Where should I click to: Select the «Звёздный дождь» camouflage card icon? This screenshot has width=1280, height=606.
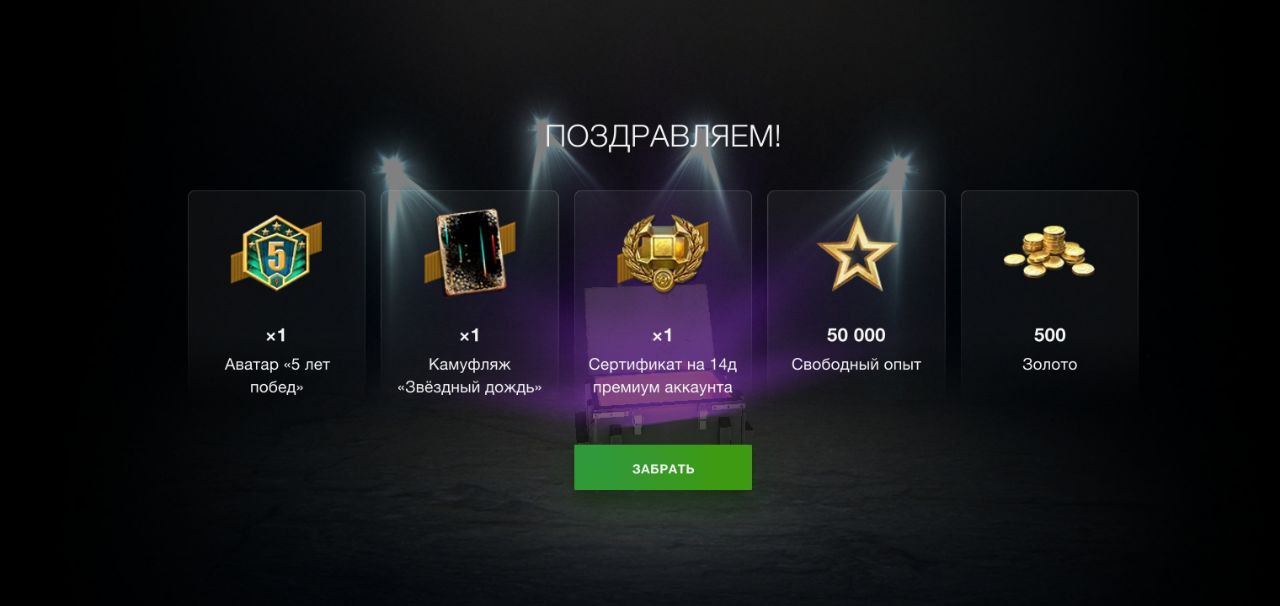click(469, 253)
